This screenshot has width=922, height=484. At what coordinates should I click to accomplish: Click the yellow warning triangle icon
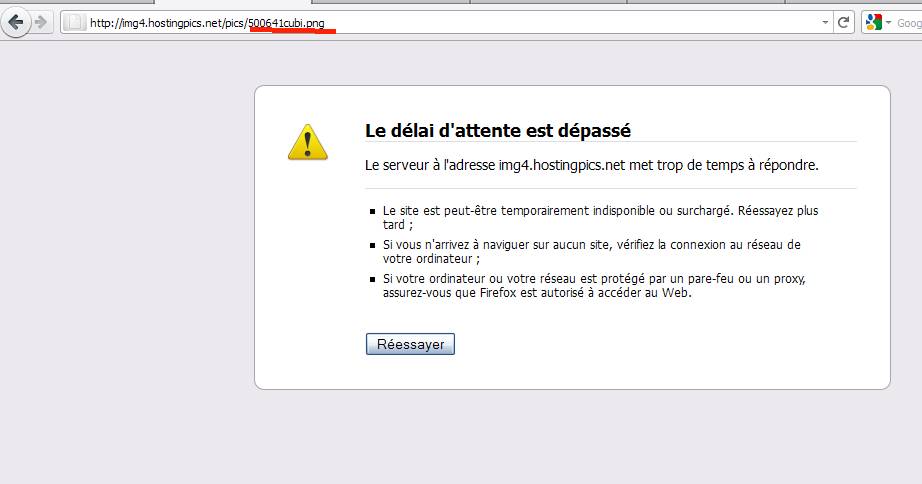pyautogui.click(x=307, y=142)
